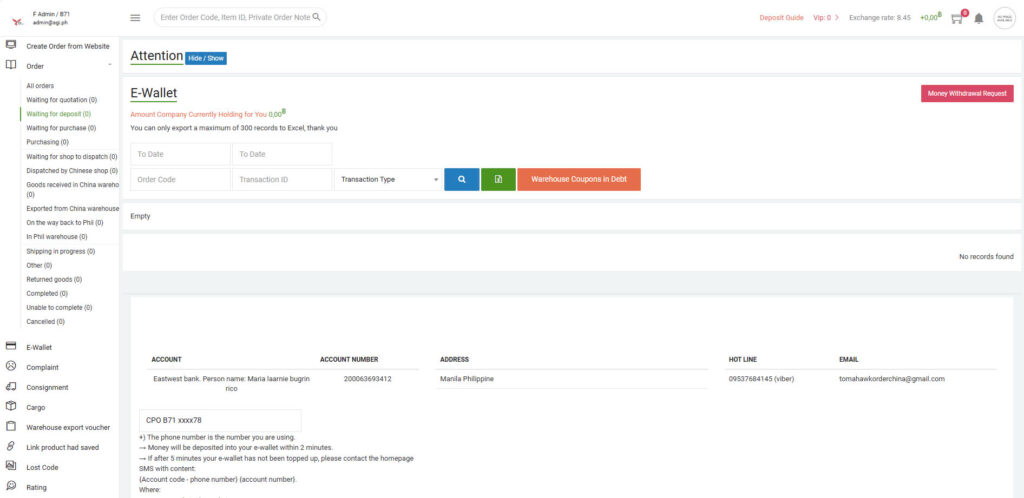Click the Transaction ID input field
Viewport: 1024px width, 498px height.
coord(281,179)
